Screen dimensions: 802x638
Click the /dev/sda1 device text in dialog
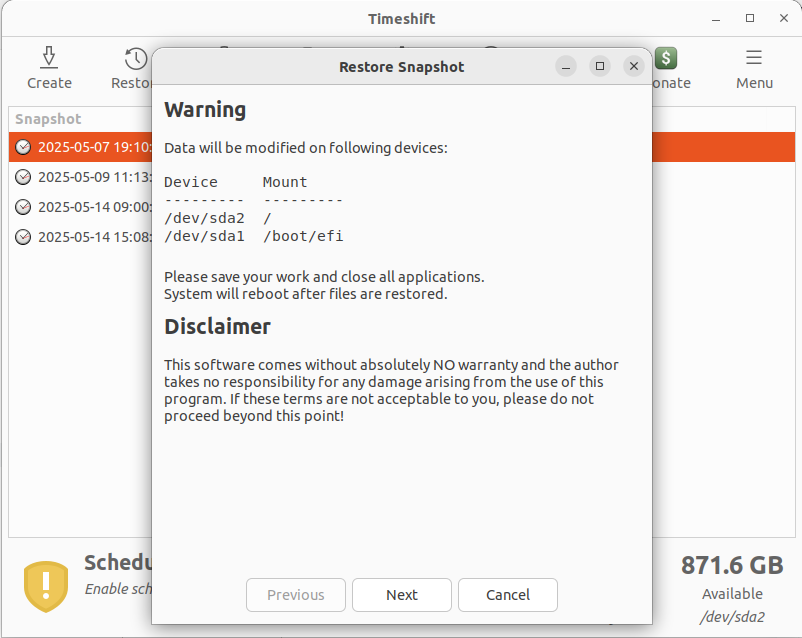coord(204,236)
